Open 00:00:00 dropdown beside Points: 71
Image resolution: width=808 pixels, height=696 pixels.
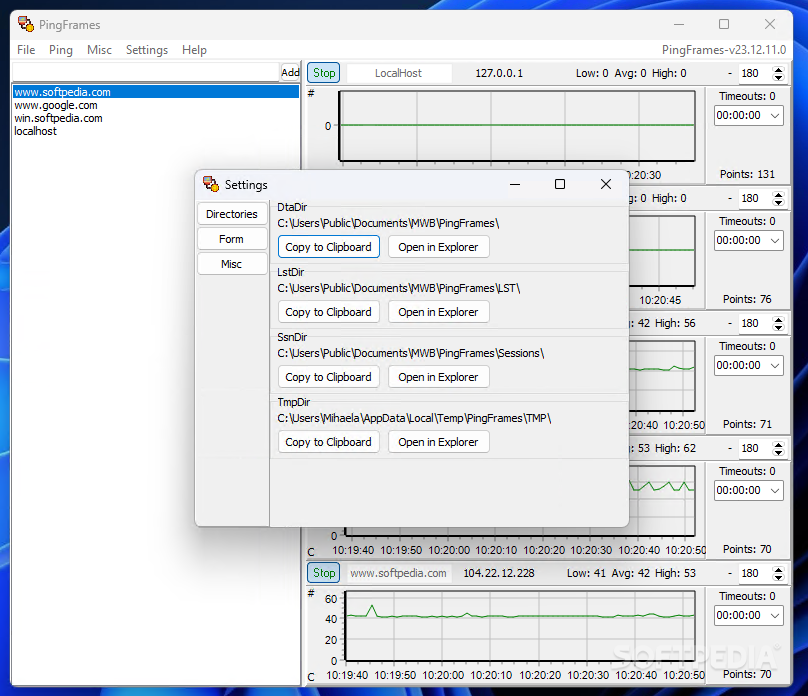[x=749, y=365]
